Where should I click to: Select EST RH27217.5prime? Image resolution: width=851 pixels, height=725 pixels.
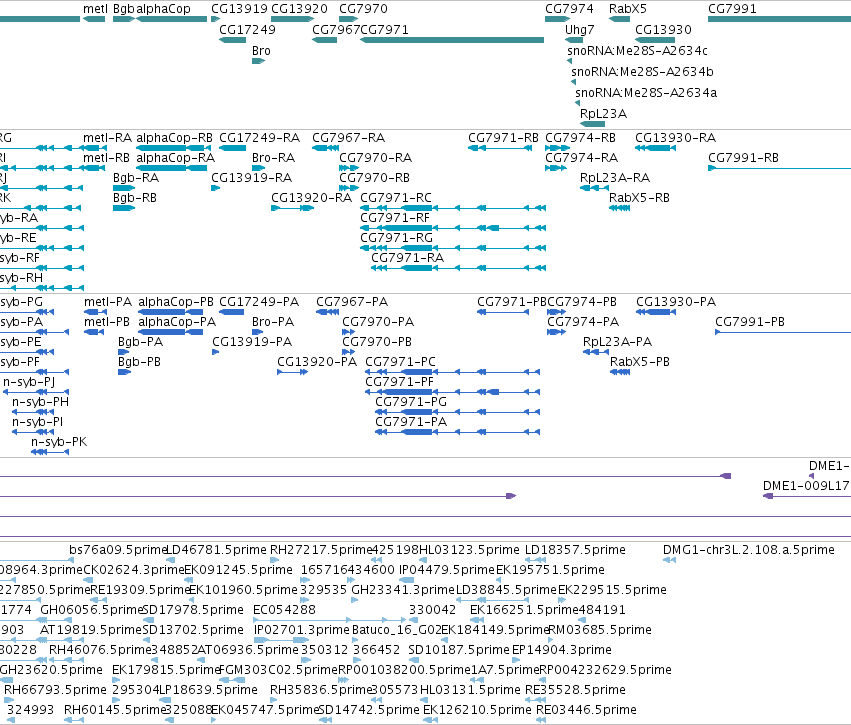pyautogui.click(x=321, y=550)
